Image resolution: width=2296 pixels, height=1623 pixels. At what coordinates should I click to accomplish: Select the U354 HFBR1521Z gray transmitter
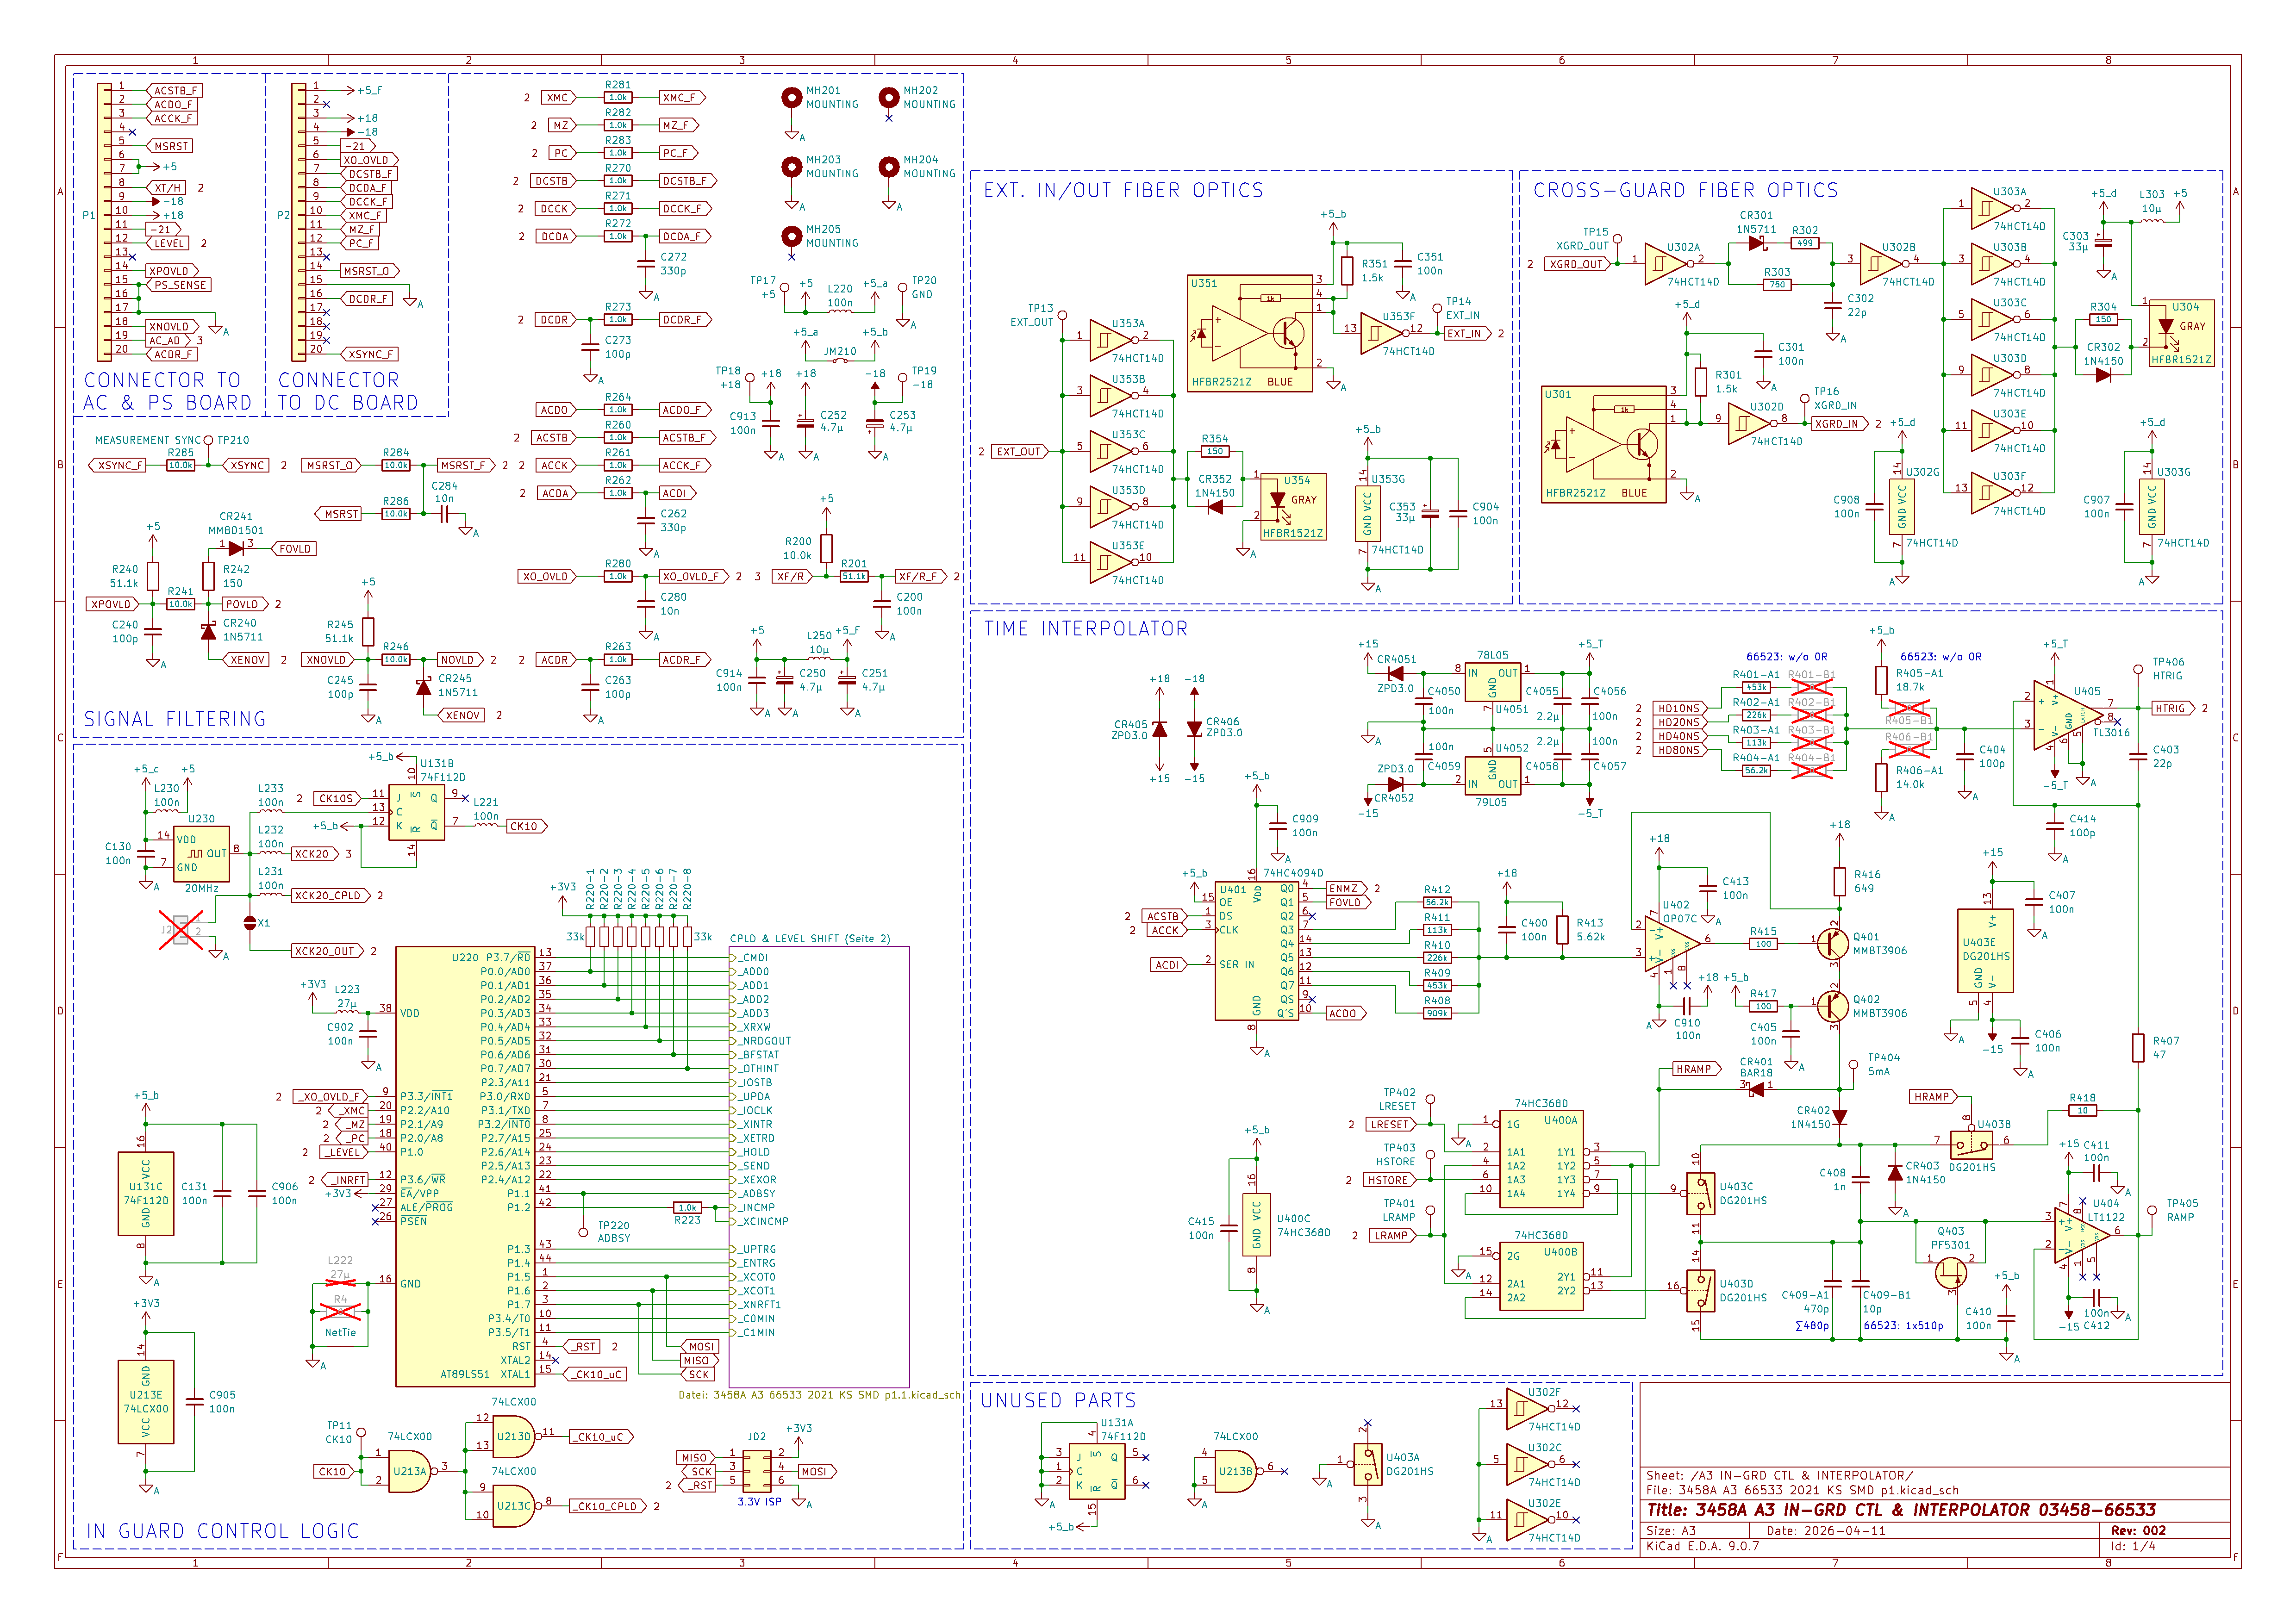tap(1292, 507)
